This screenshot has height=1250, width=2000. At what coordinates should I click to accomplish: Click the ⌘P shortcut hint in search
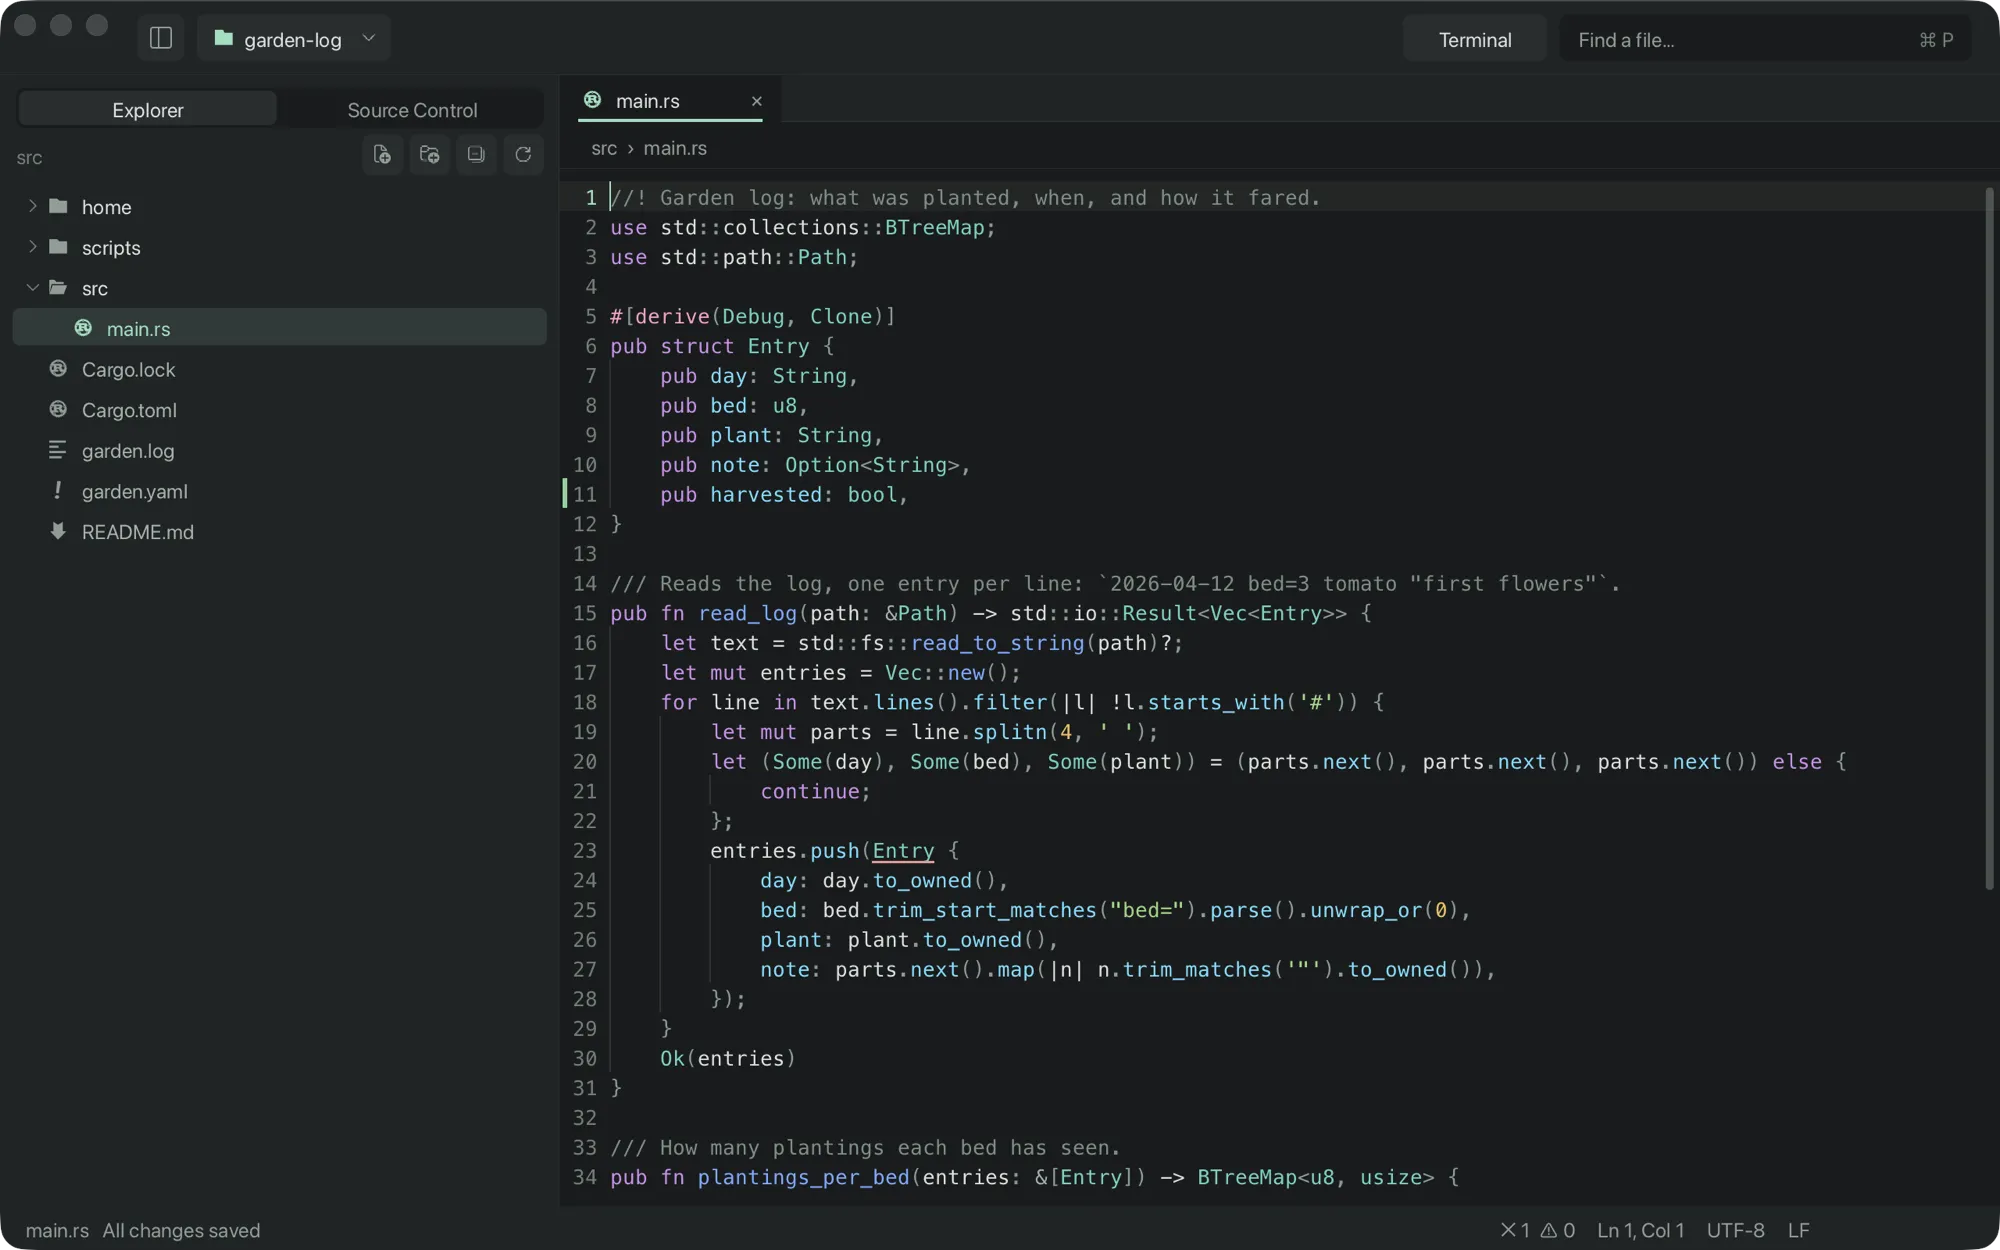pos(1936,40)
